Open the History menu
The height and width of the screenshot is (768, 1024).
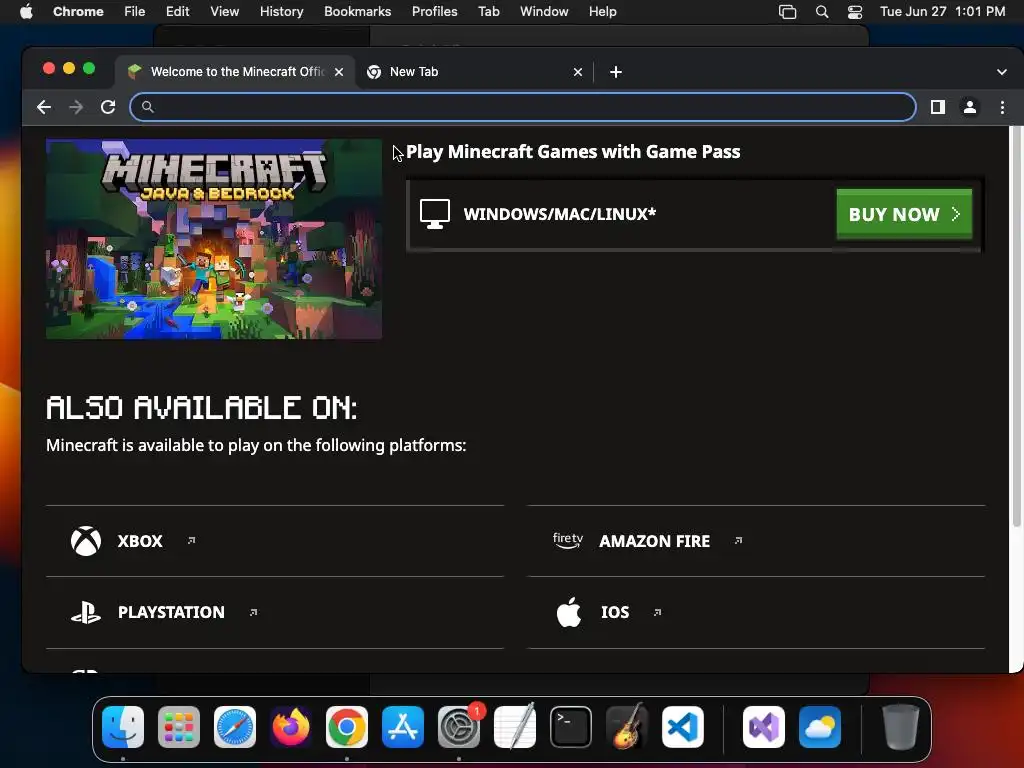coord(281,11)
